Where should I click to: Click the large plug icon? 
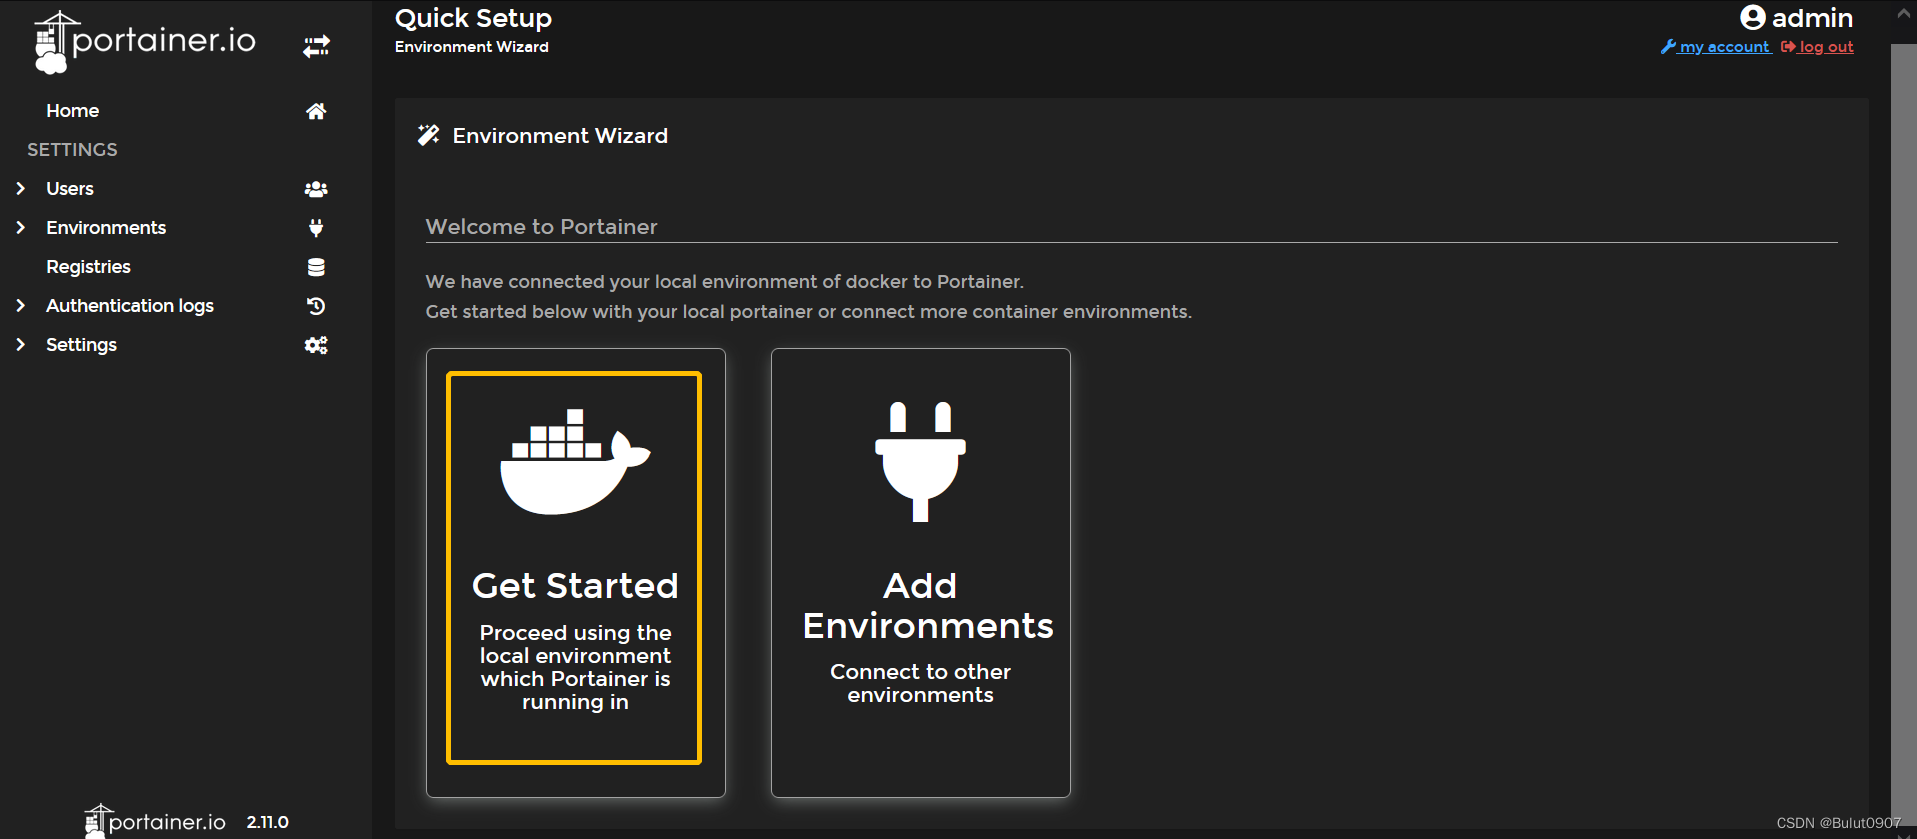[x=920, y=462]
